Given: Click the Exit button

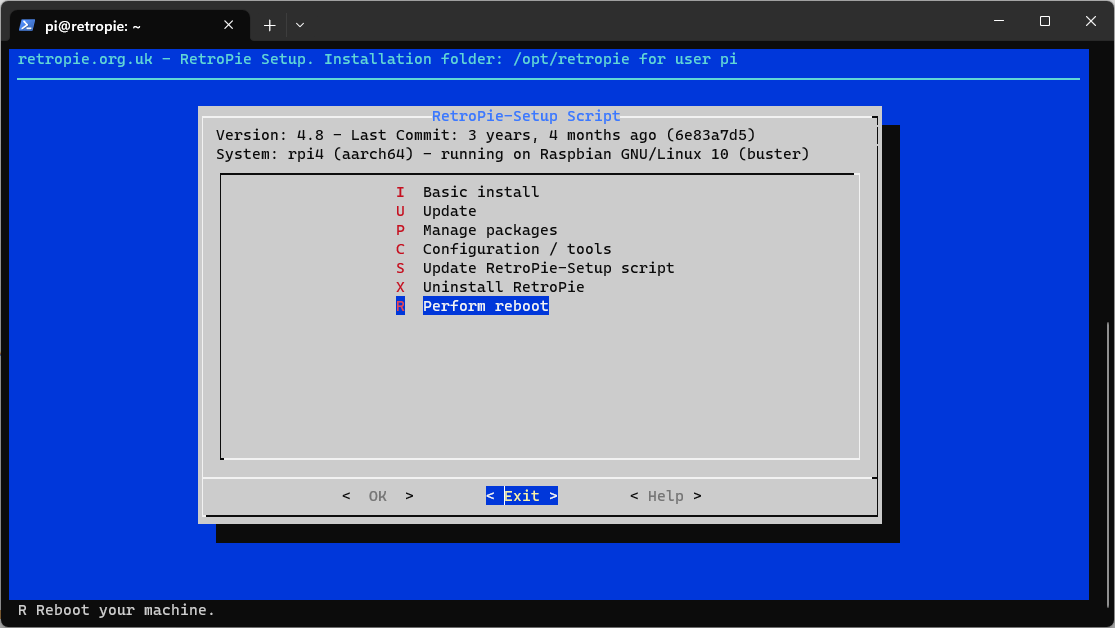Looking at the screenshot, I should point(522,496).
